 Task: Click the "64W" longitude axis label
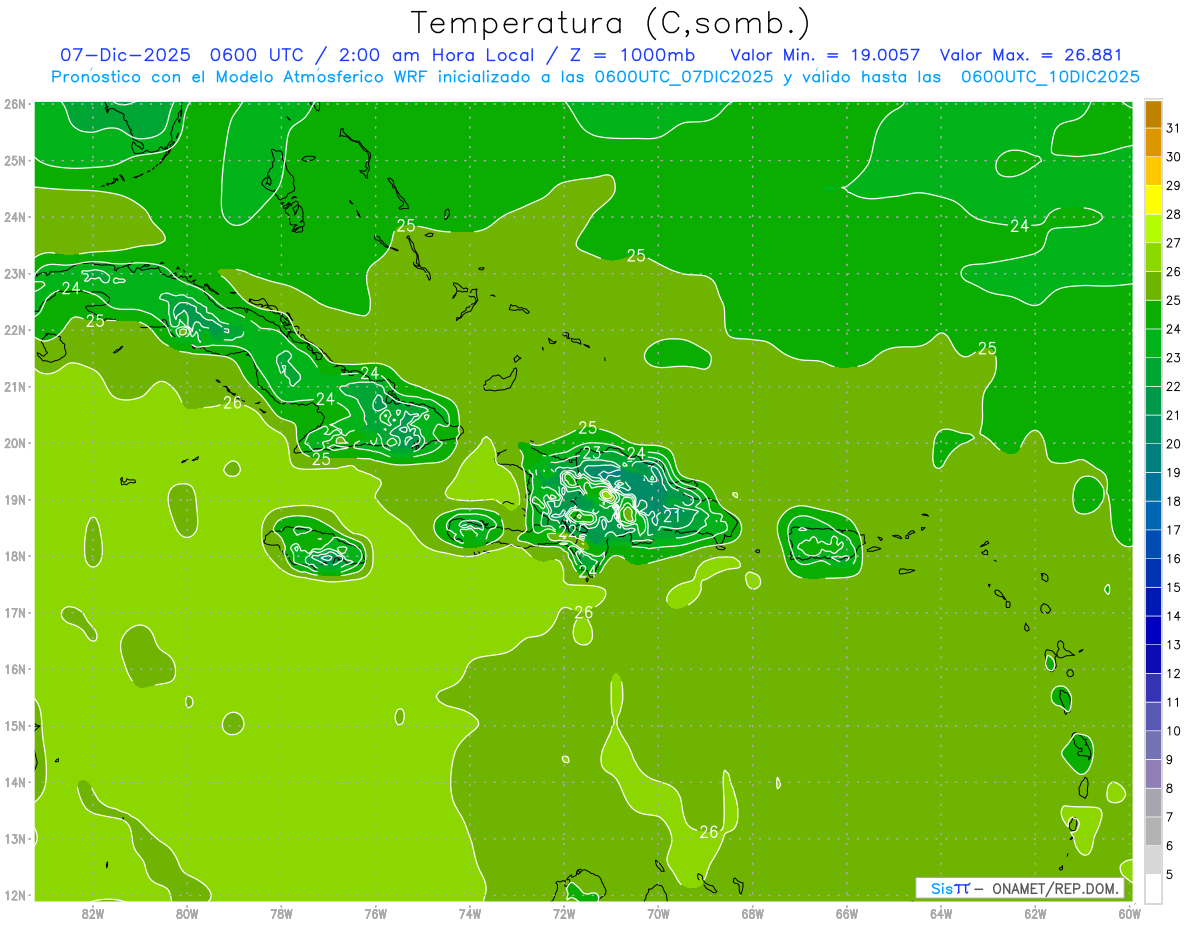click(x=941, y=912)
